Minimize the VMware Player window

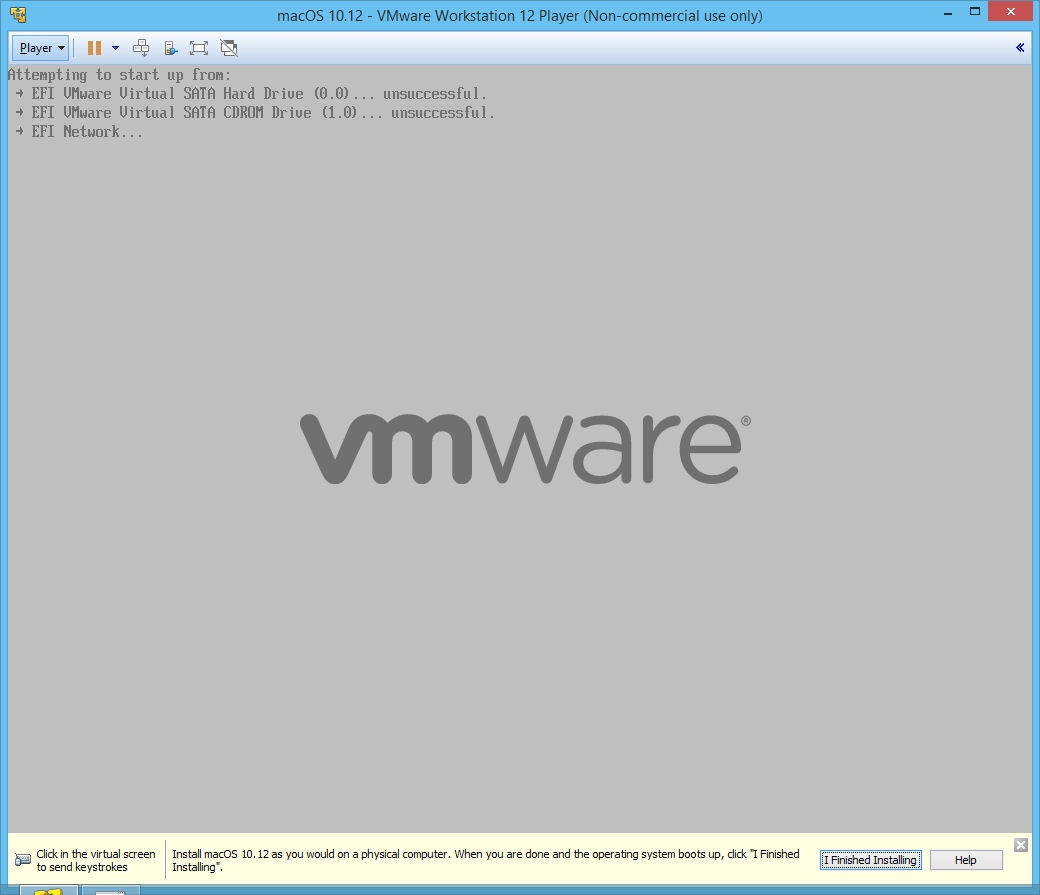coord(948,13)
